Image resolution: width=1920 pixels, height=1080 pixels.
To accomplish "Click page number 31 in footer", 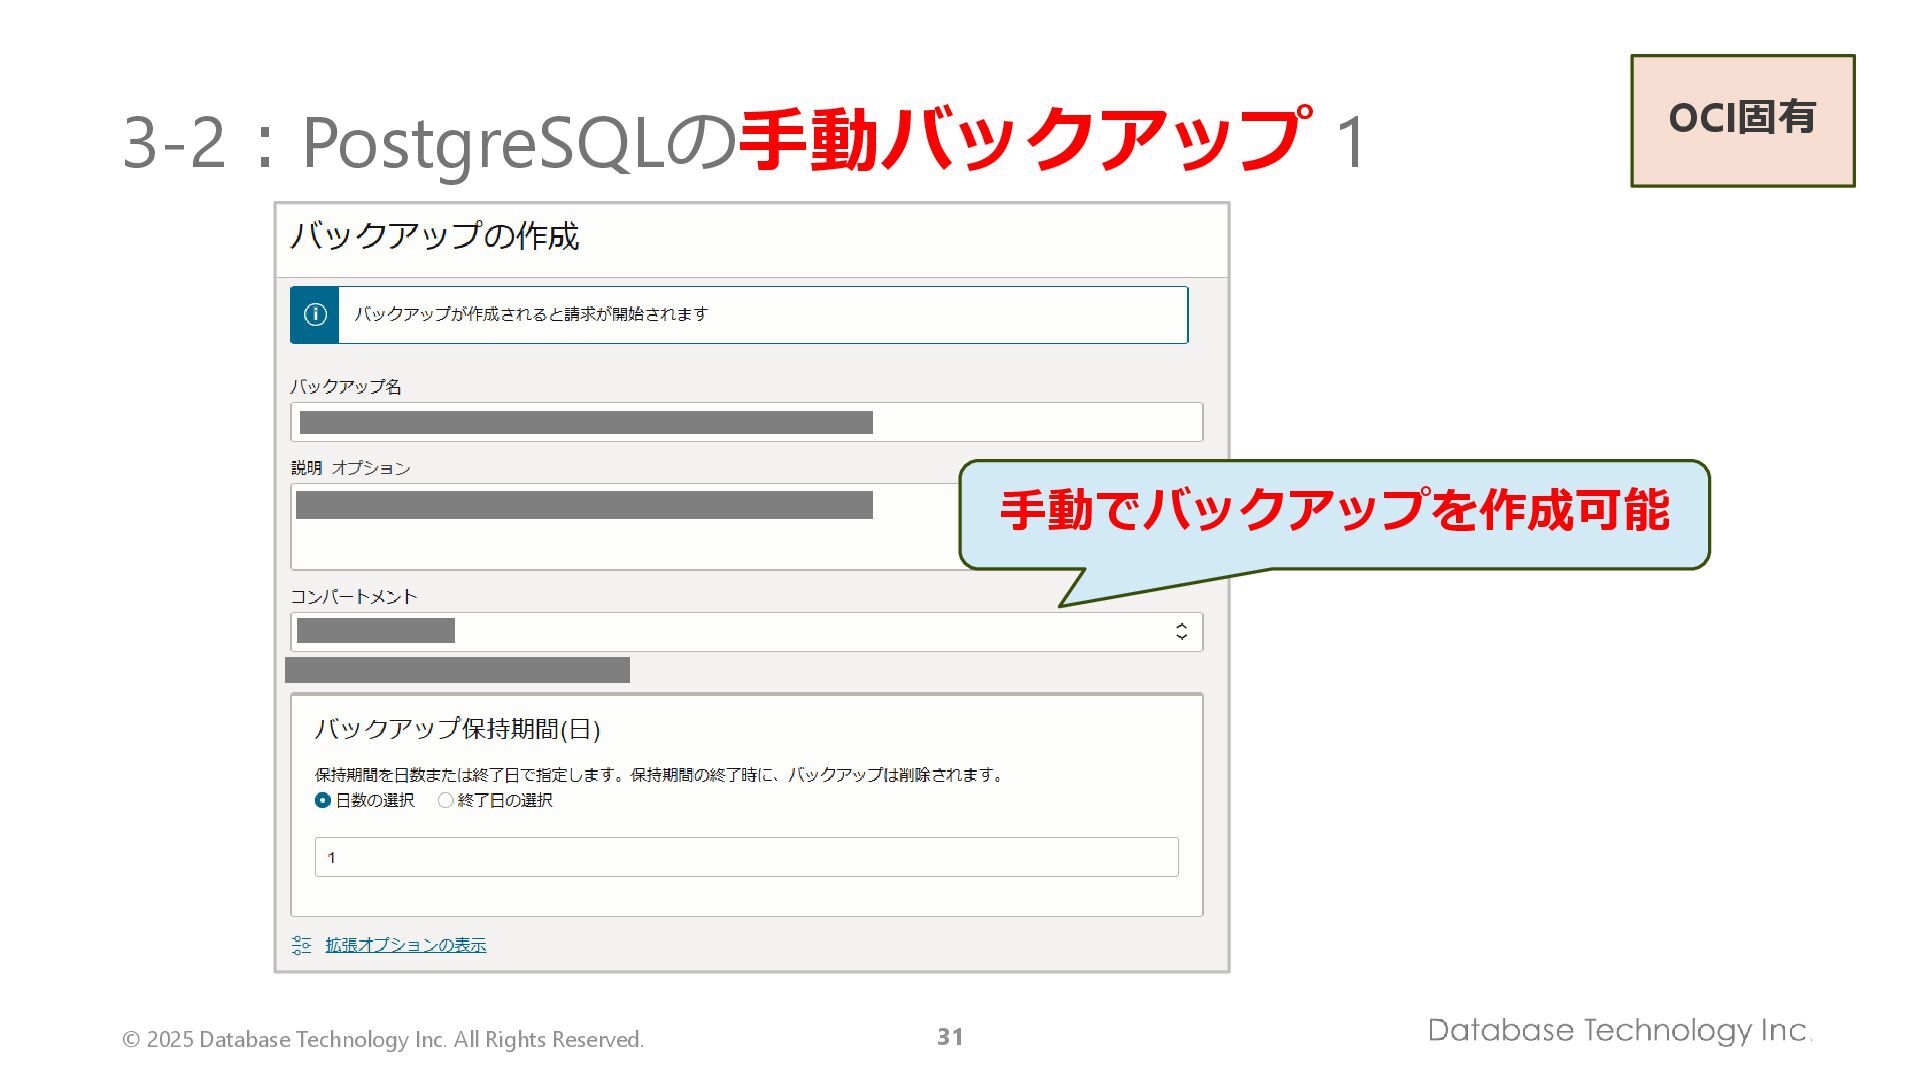I will pyautogui.click(x=950, y=1037).
